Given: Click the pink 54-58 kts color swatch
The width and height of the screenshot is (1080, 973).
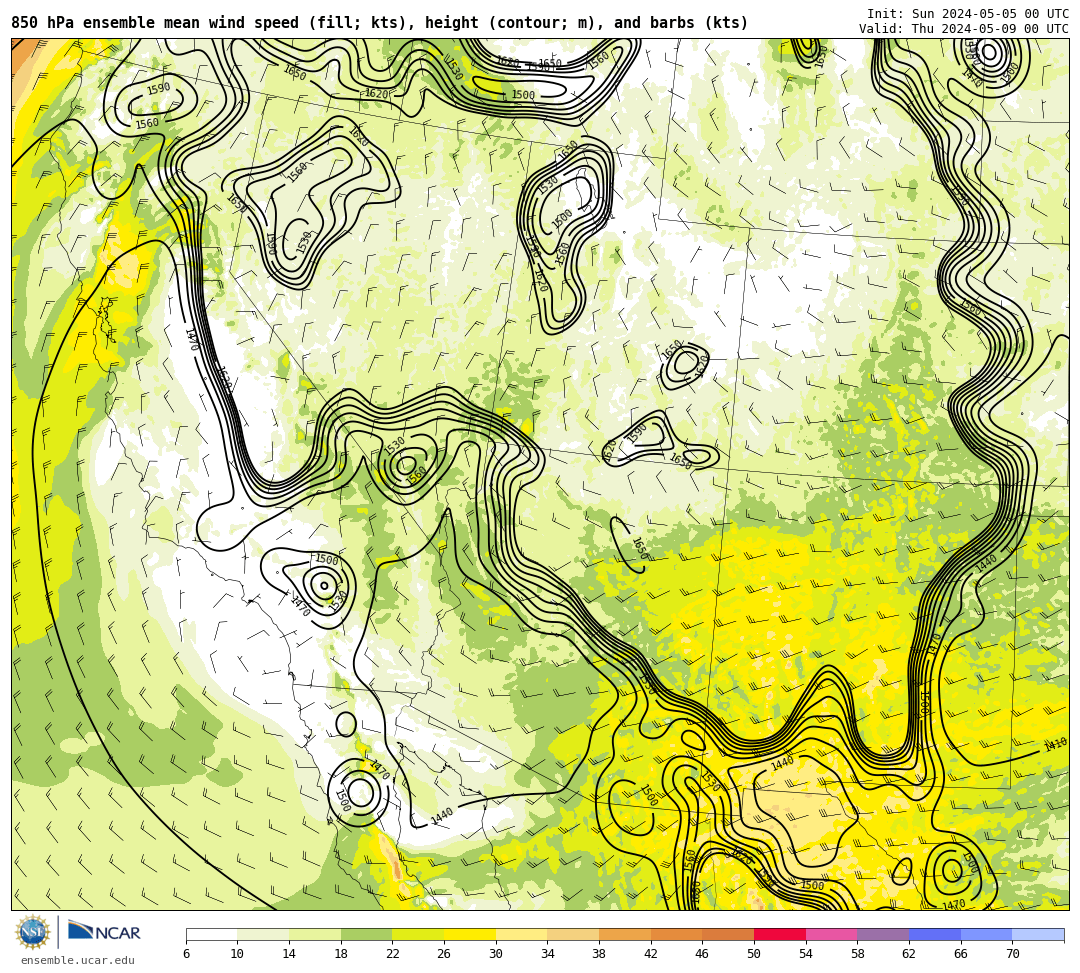Looking at the screenshot, I should [831, 934].
